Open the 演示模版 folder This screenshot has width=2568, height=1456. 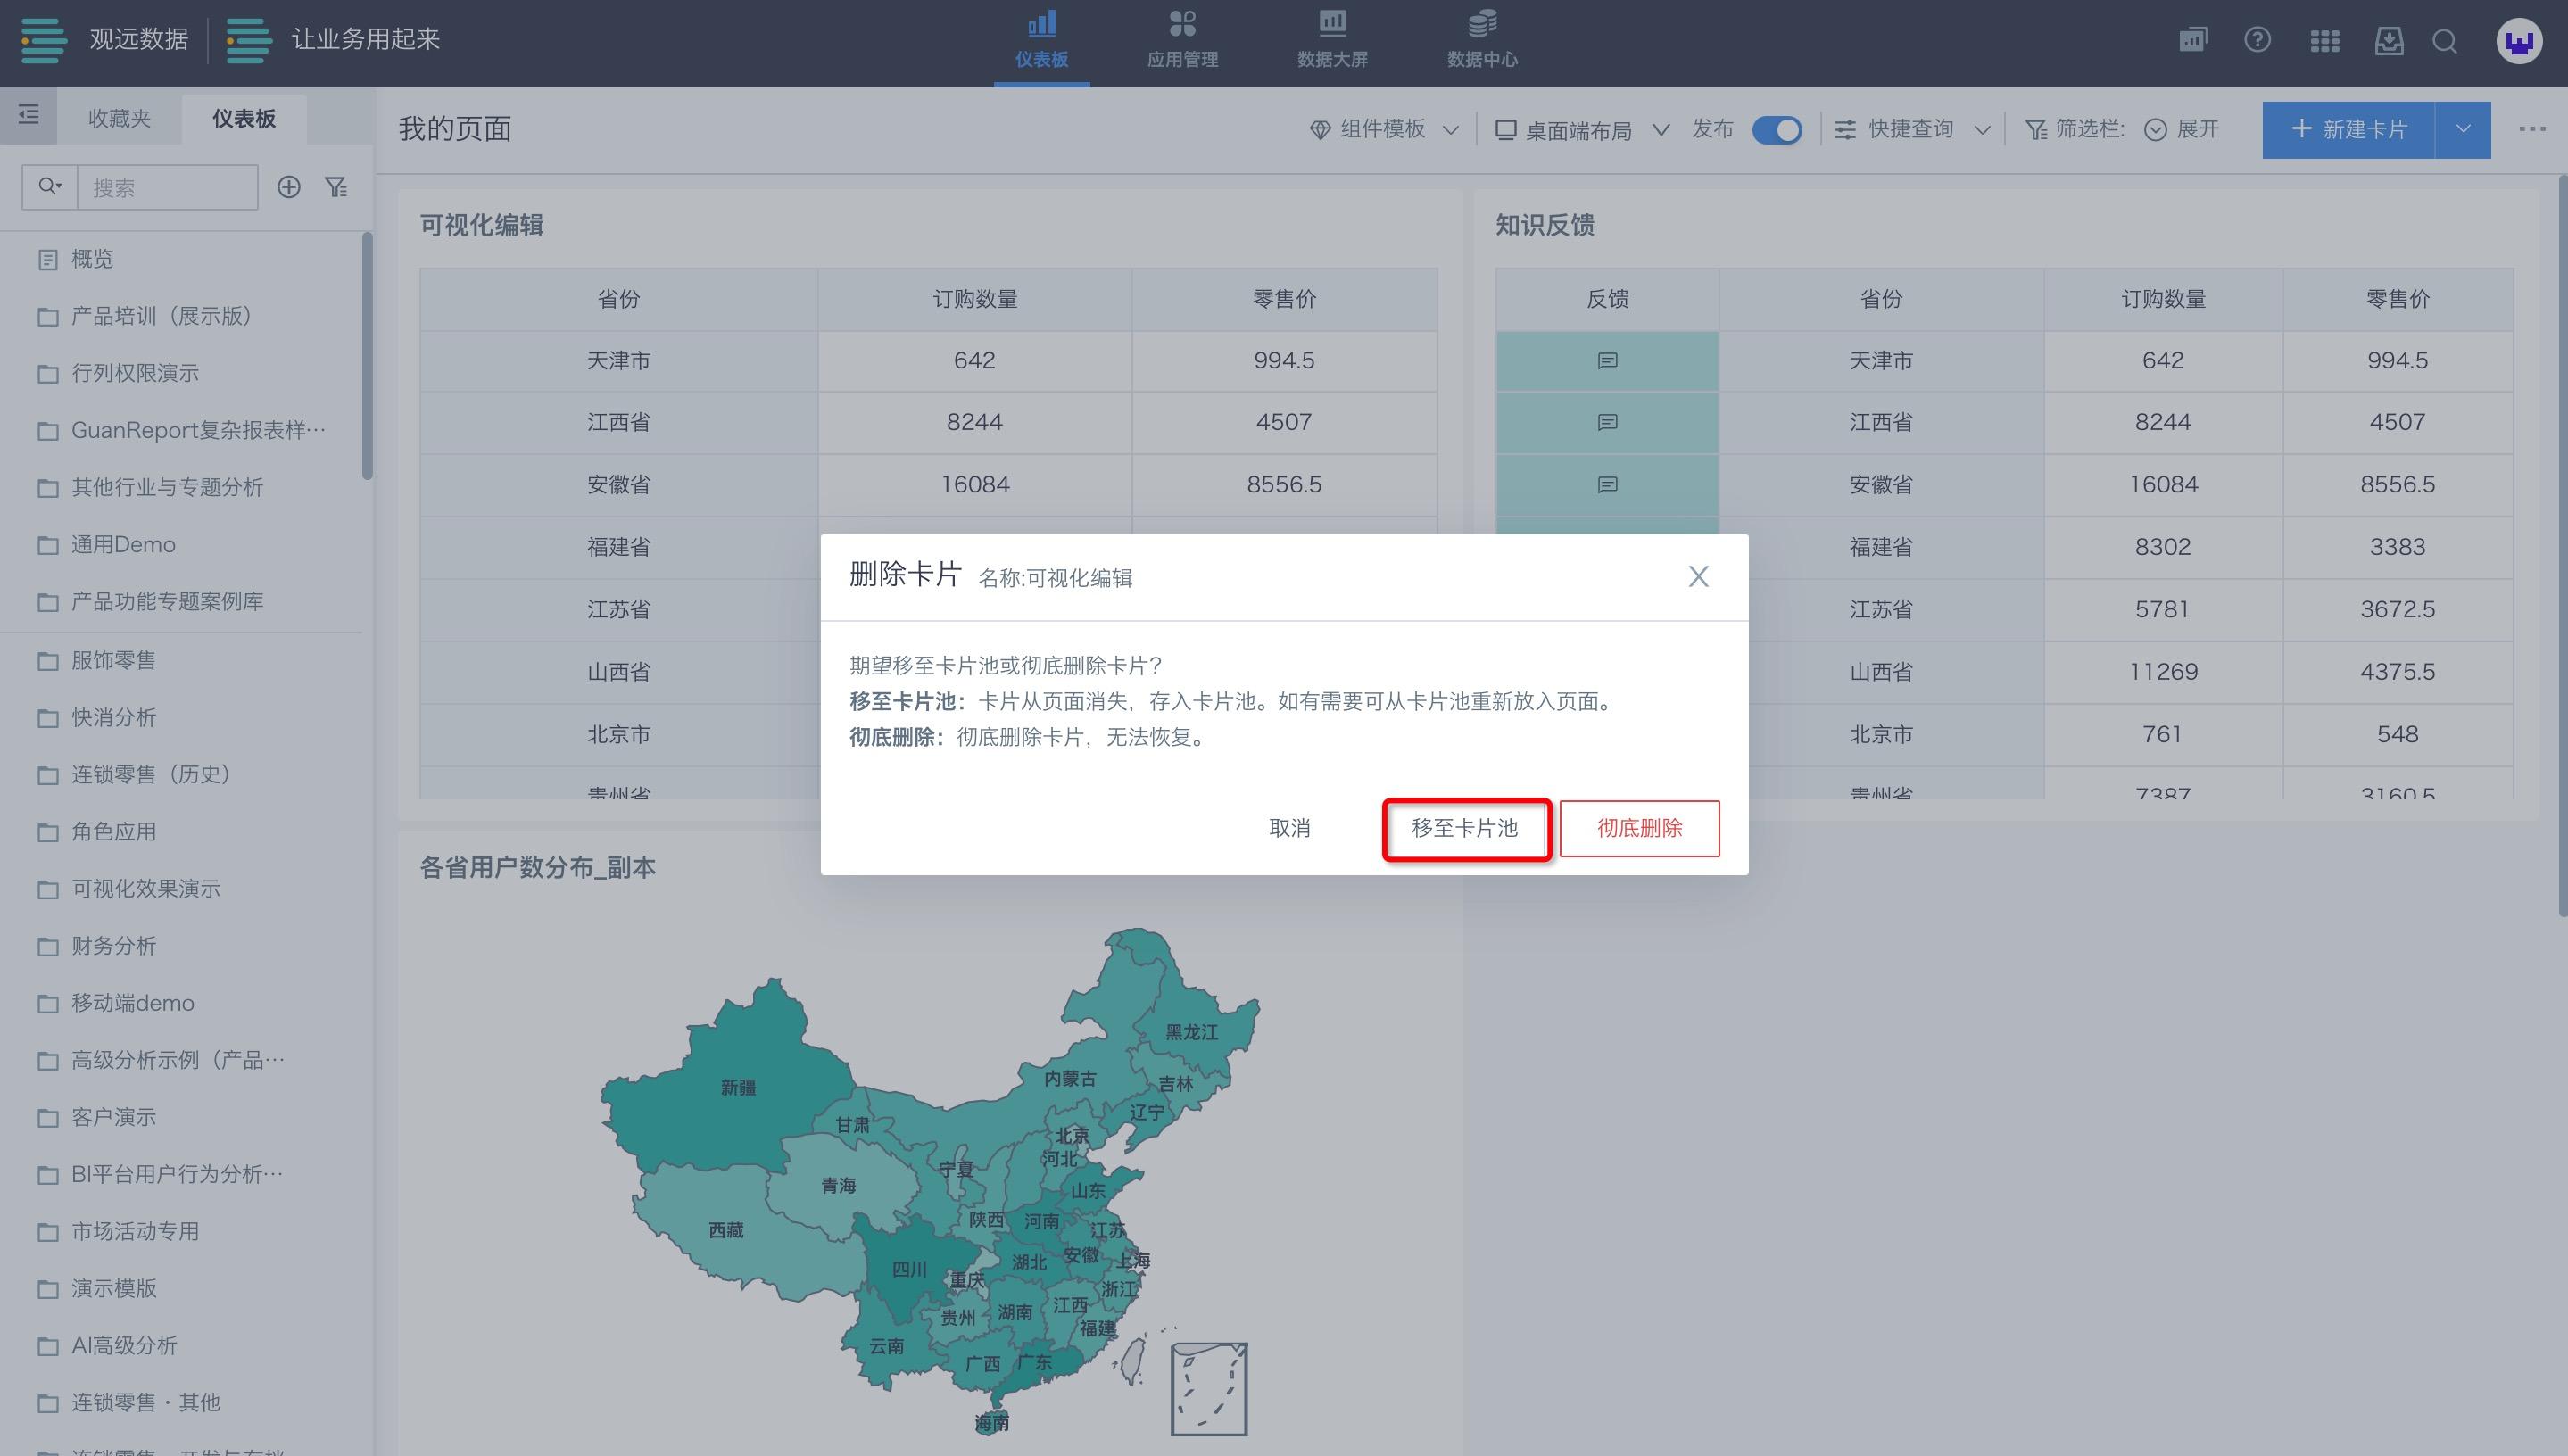coord(180,1288)
